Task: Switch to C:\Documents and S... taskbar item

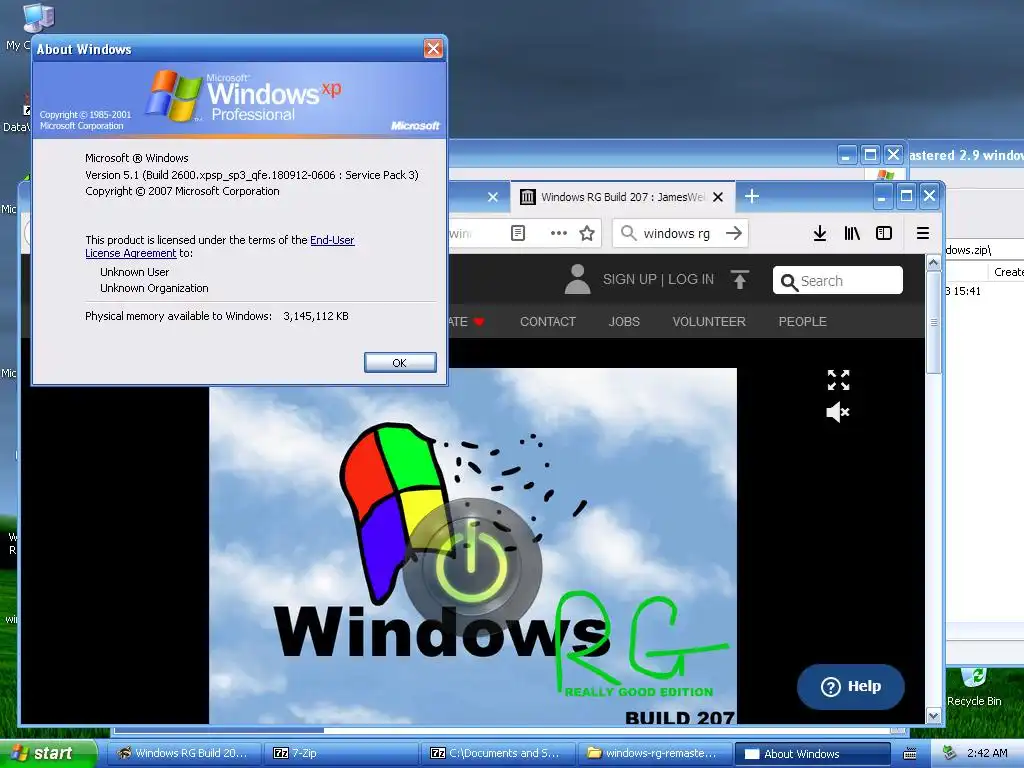Action: 498,754
